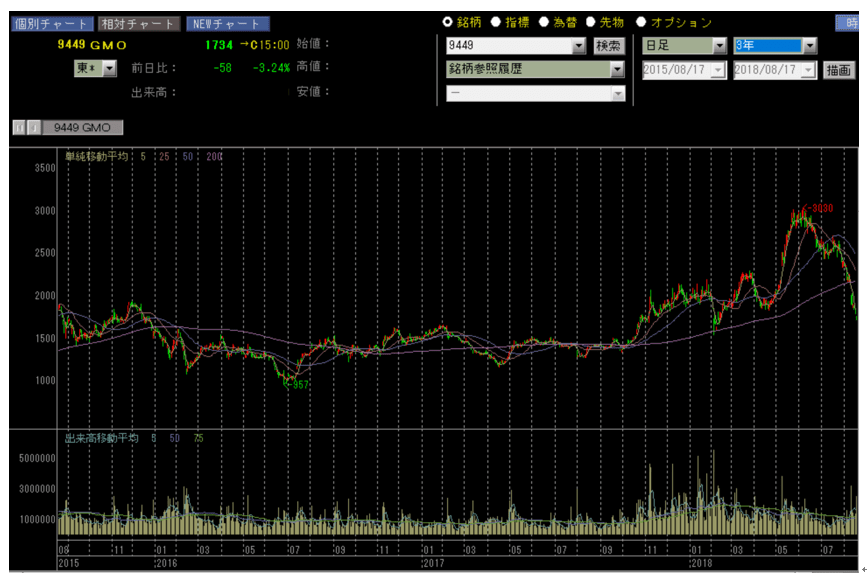Viewport: 867px width, 573px height.
Task: Click the 3080 peak price marker
Action: [819, 208]
